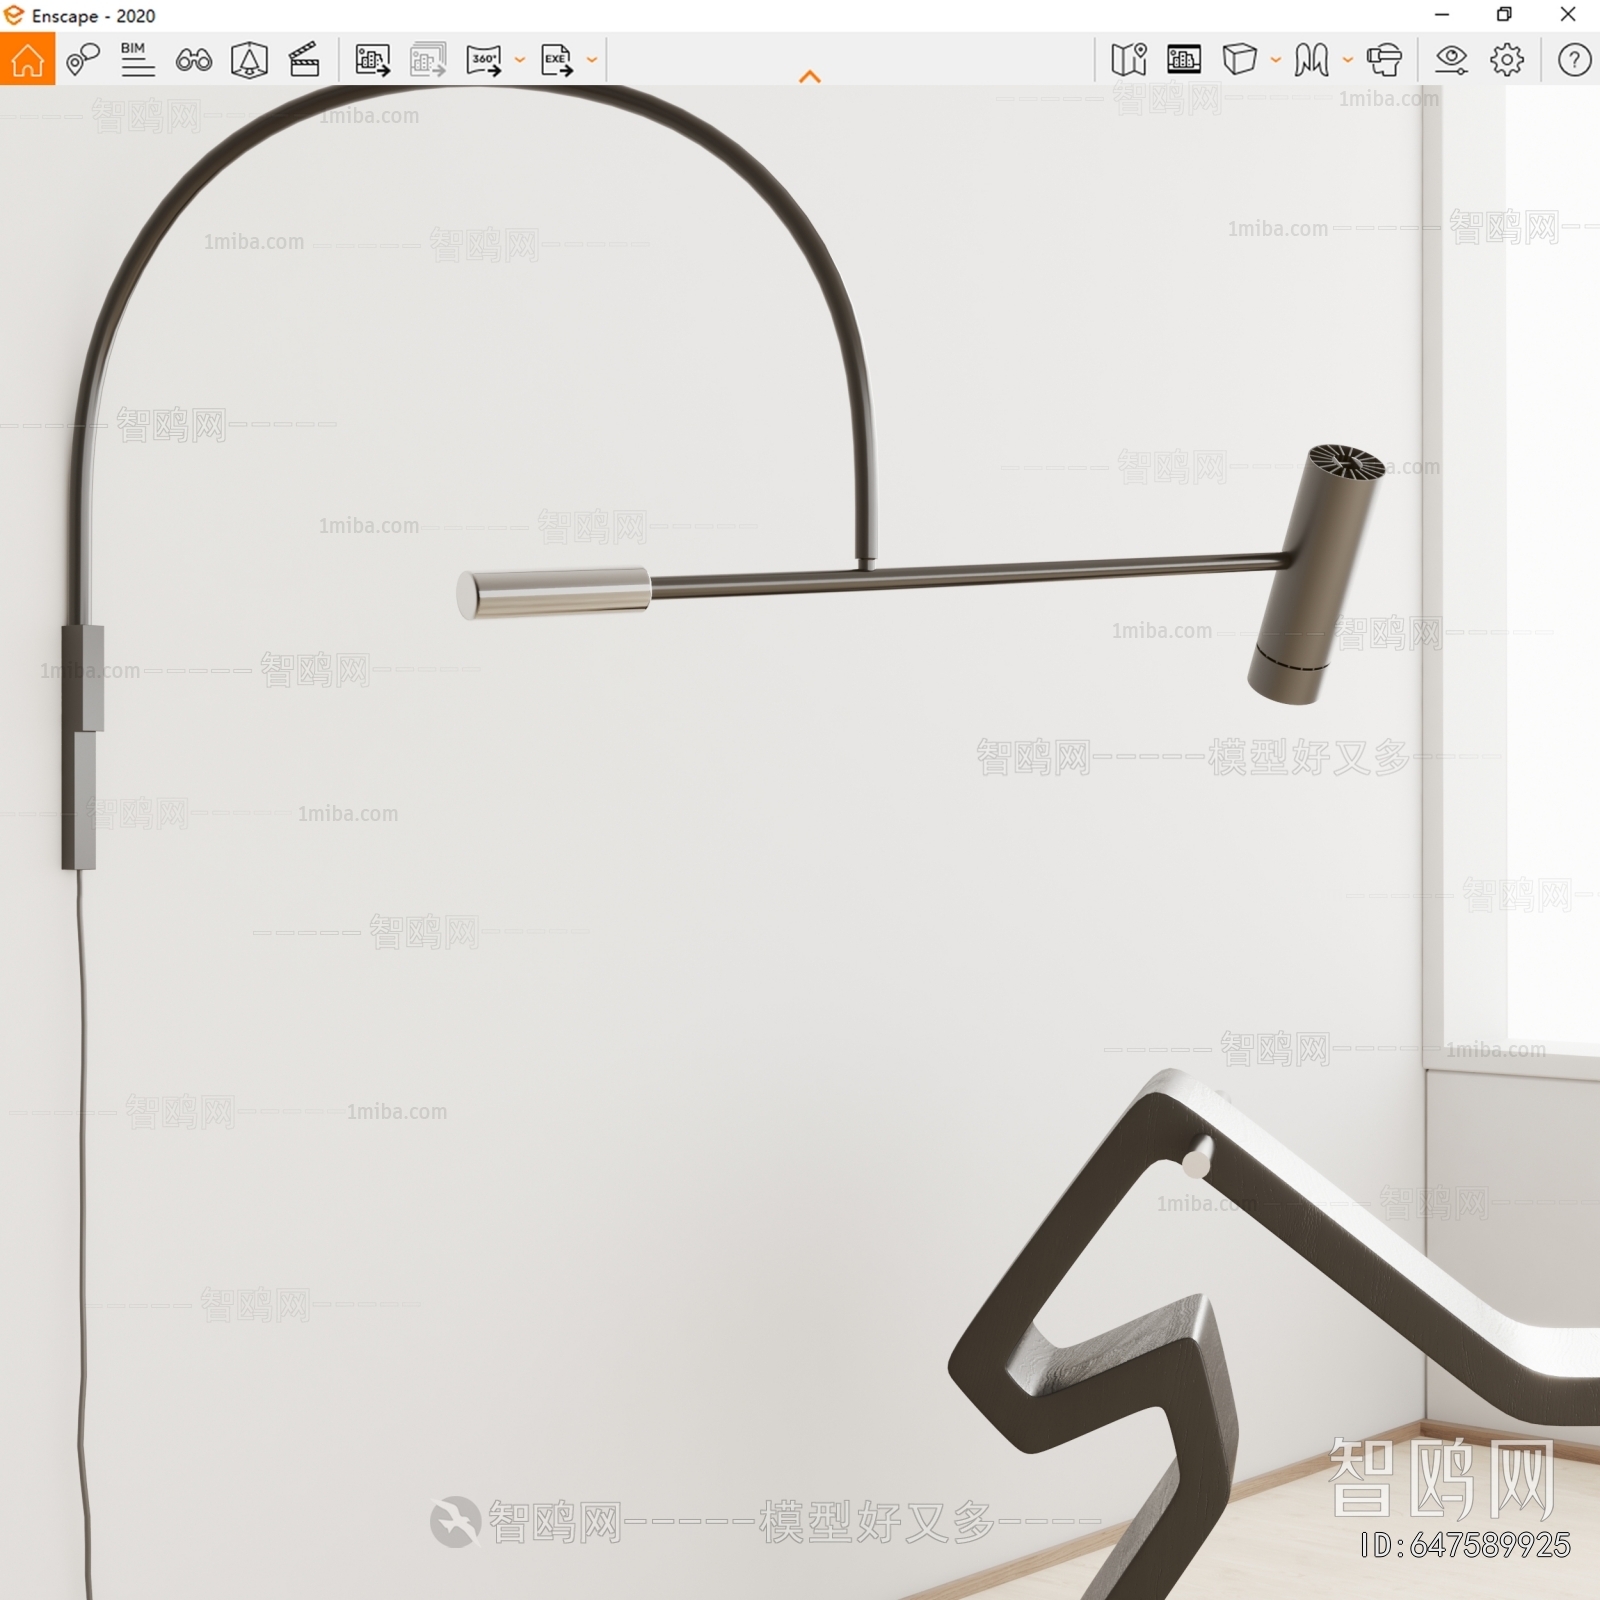This screenshot has width=1600, height=1600.
Task: Collapse the toolbar with orange chevron
Action: pos(810,76)
